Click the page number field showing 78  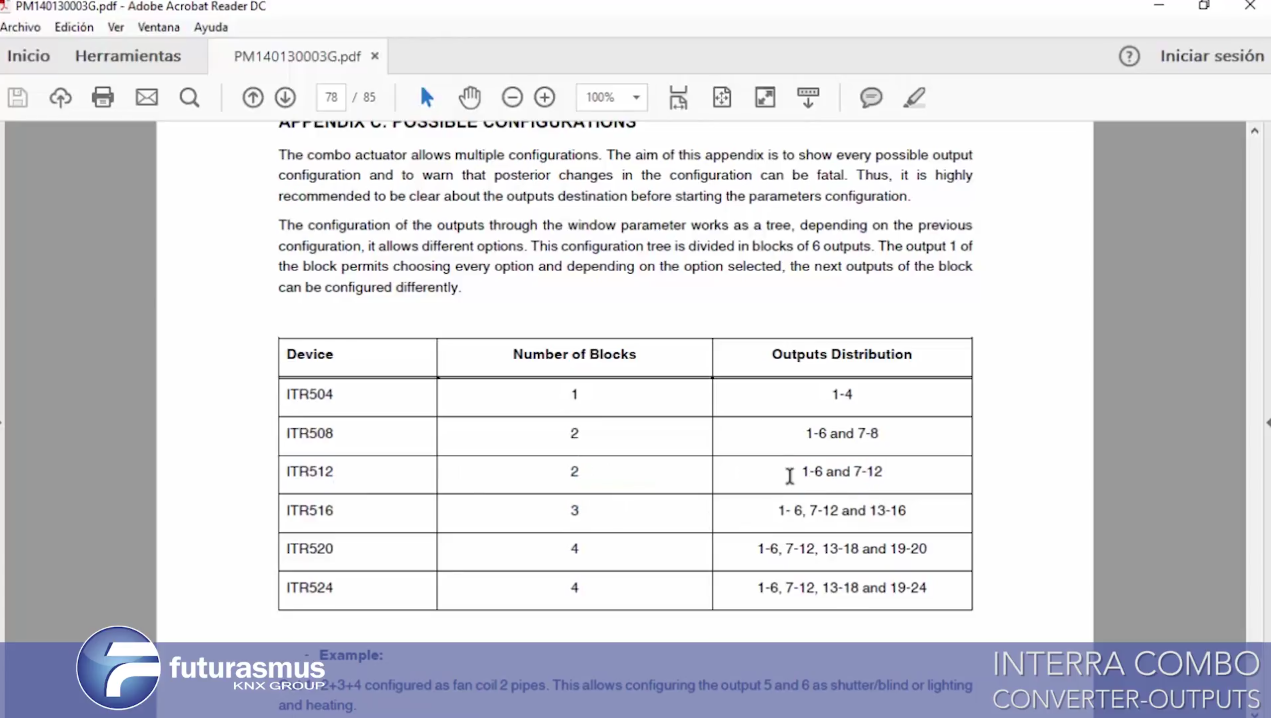[x=331, y=97]
